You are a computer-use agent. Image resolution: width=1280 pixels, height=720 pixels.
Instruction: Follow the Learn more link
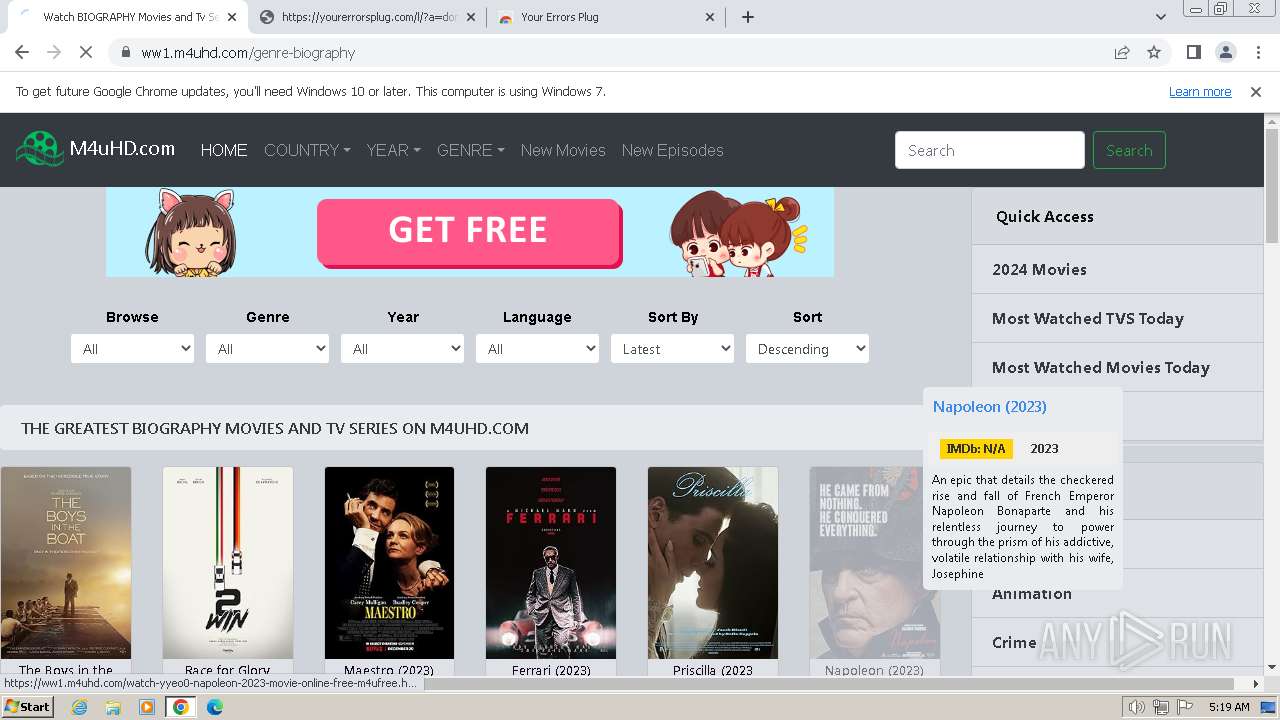(x=1200, y=91)
